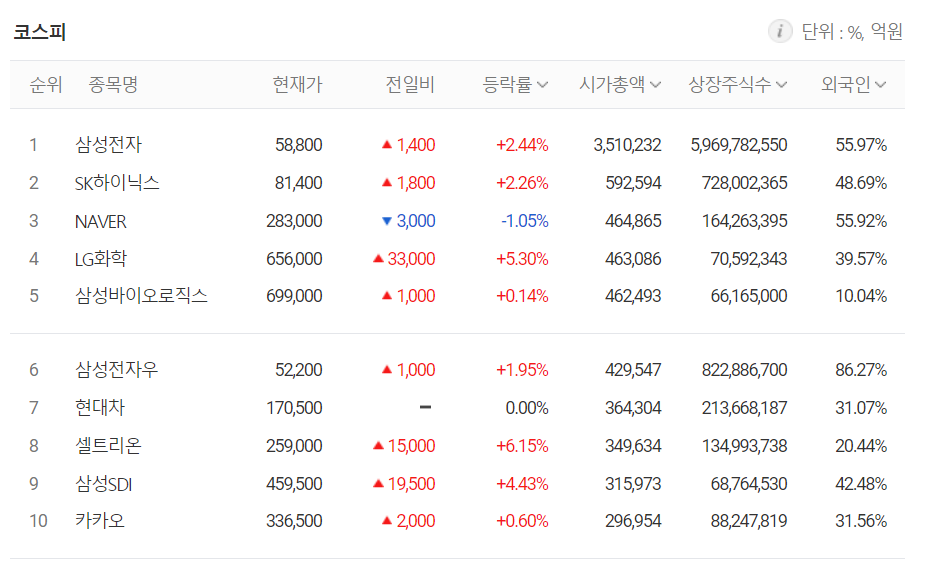Click the 전일비 column header
The image size is (926, 568).
(410, 84)
